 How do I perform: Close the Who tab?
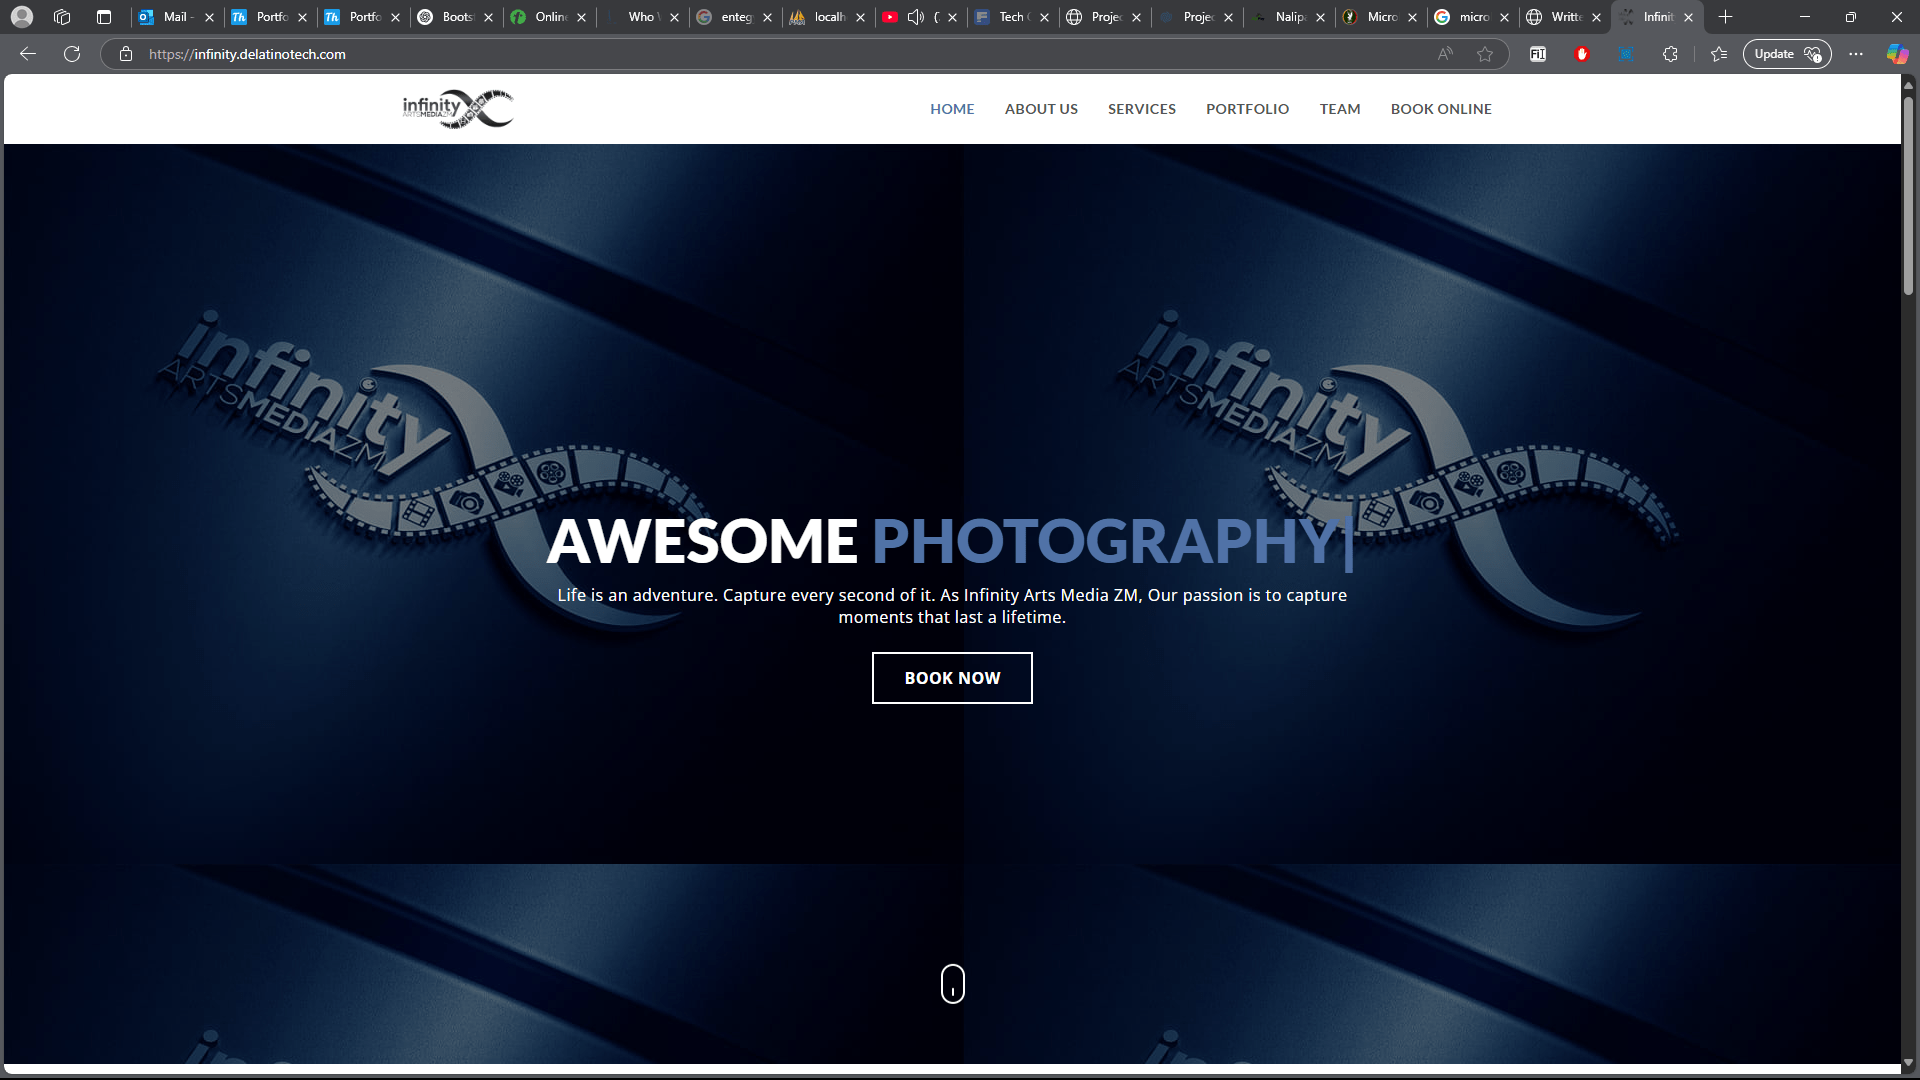(x=674, y=17)
